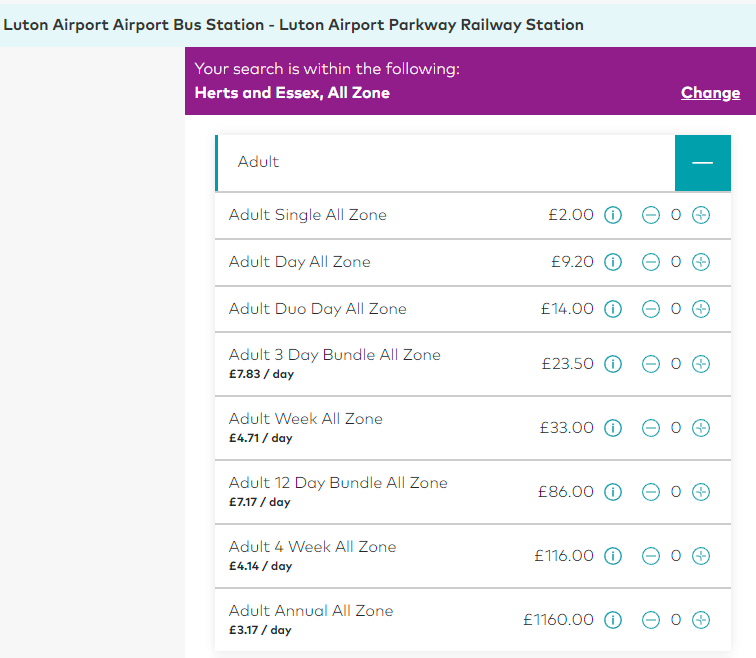Select Luton Airport route heading text
The height and width of the screenshot is (658, 756).
(x=293, y=25)
